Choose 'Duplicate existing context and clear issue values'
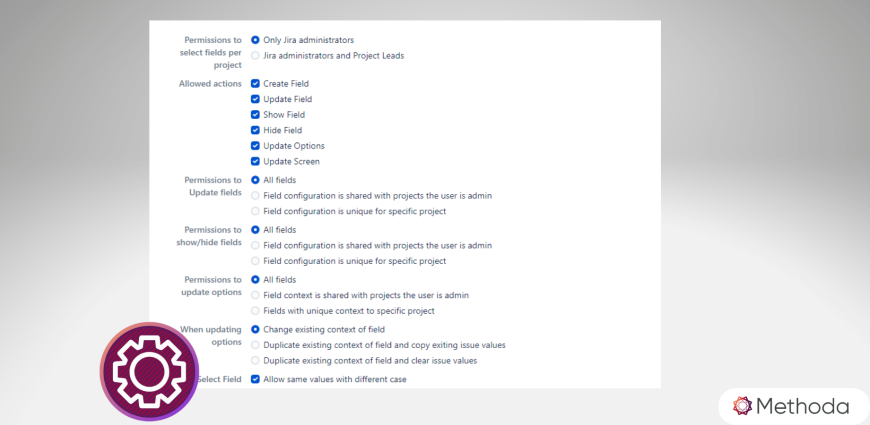870x425 pixels. point(256,360)
